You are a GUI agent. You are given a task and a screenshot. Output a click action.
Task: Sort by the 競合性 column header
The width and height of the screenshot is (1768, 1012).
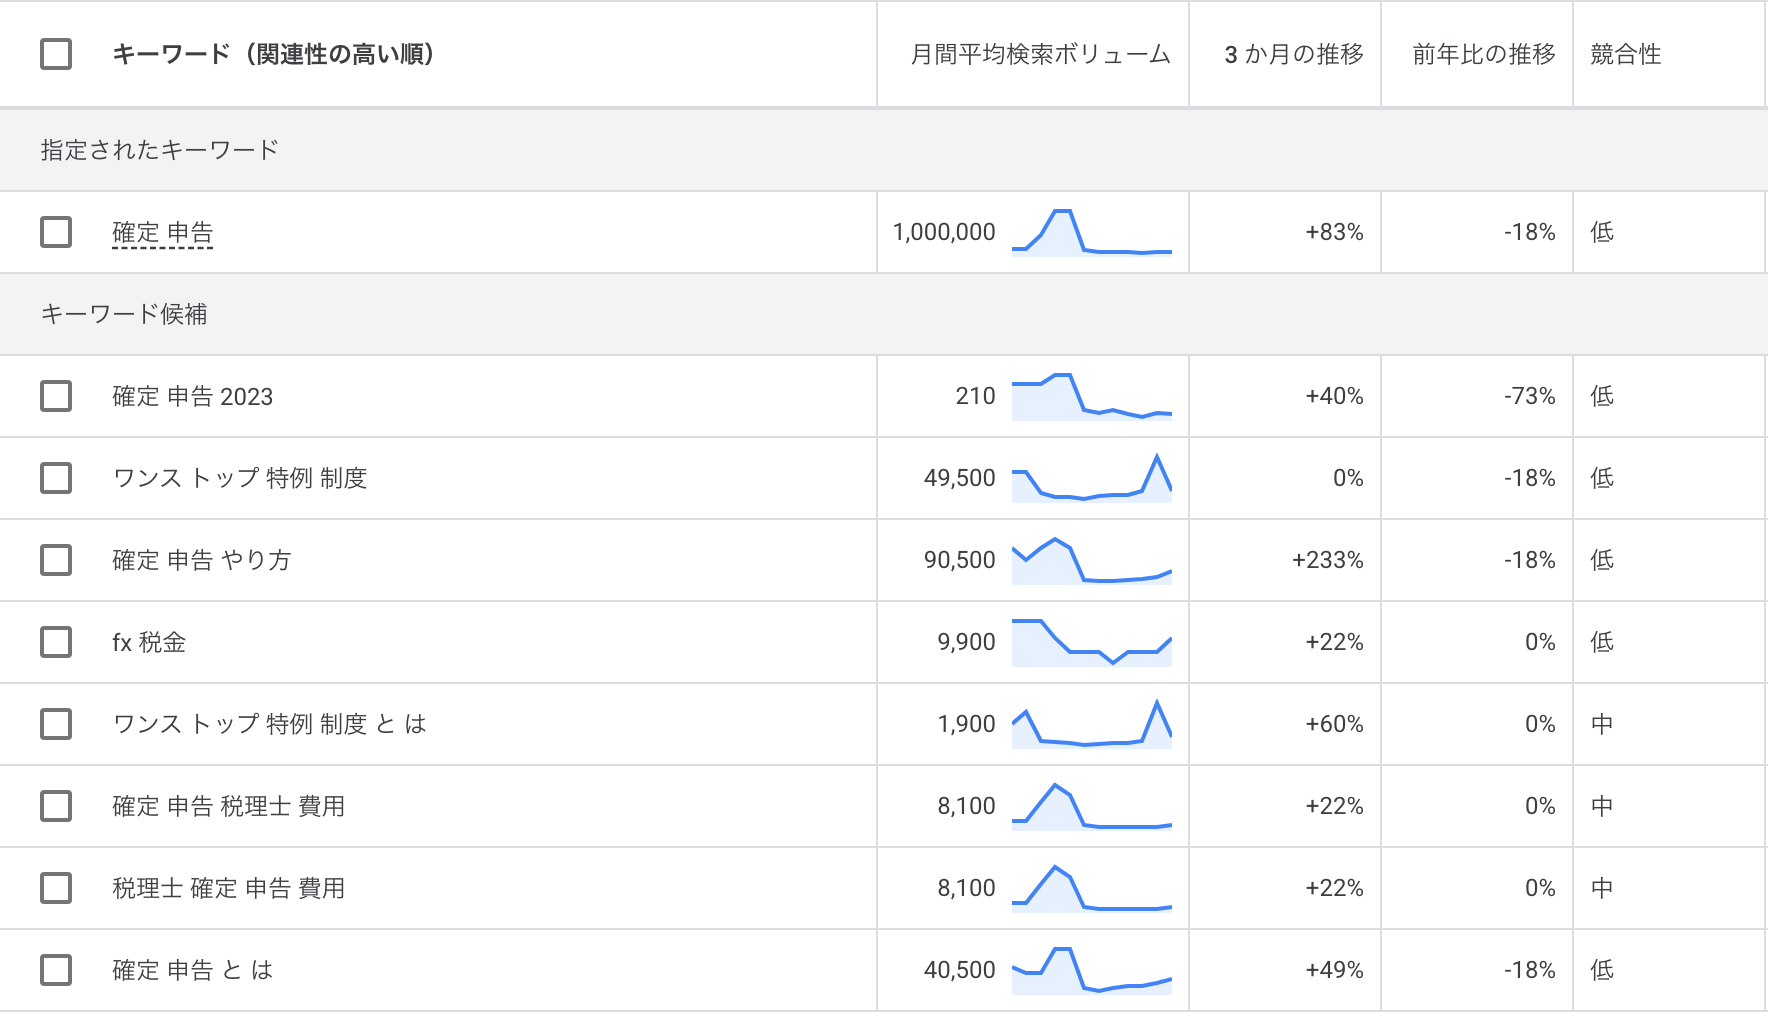click(1623, 57)
